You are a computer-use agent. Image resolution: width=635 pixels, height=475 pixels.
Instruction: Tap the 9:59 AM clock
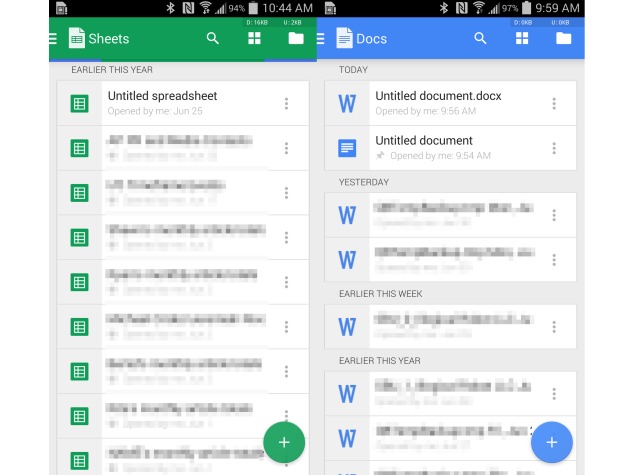click(x=557, y=8)
